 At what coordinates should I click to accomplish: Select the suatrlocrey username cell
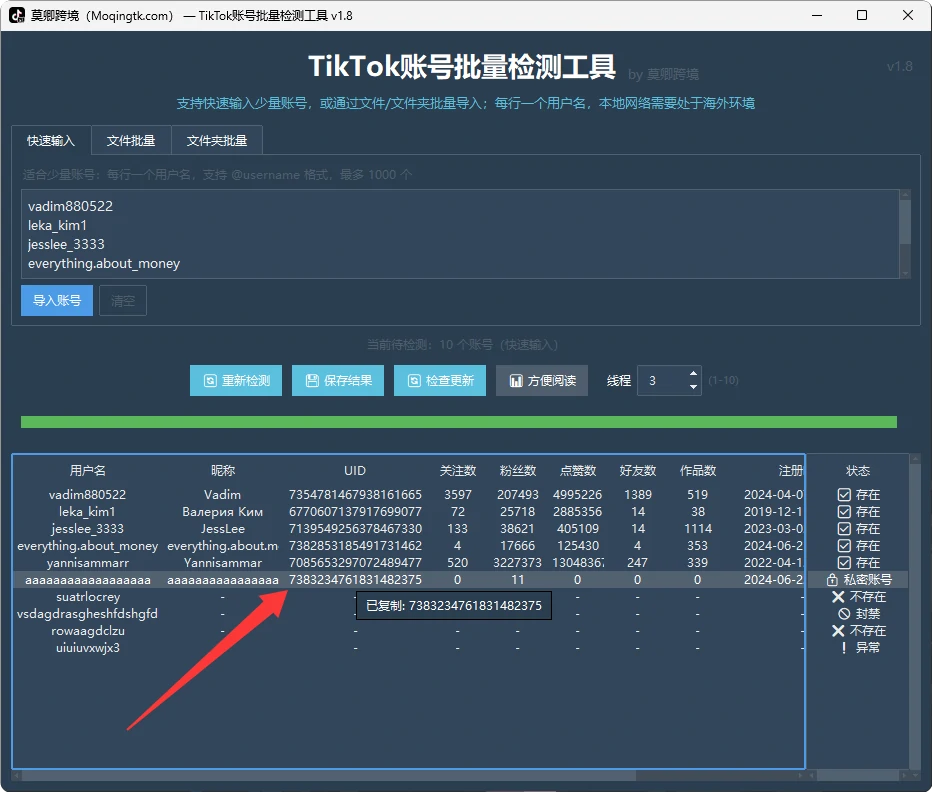point(88,597)
